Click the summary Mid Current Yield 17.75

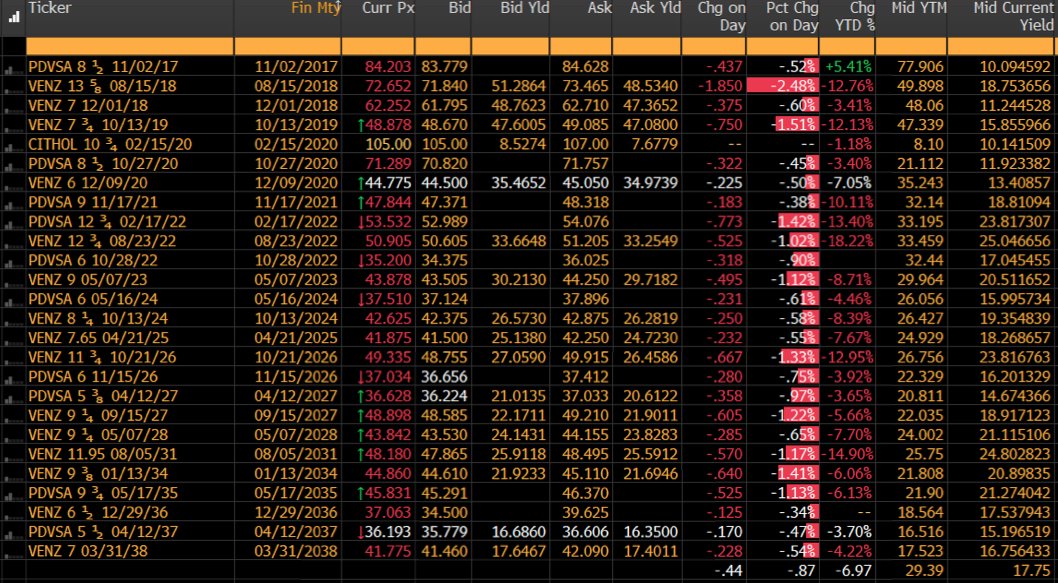[1032, 570]
